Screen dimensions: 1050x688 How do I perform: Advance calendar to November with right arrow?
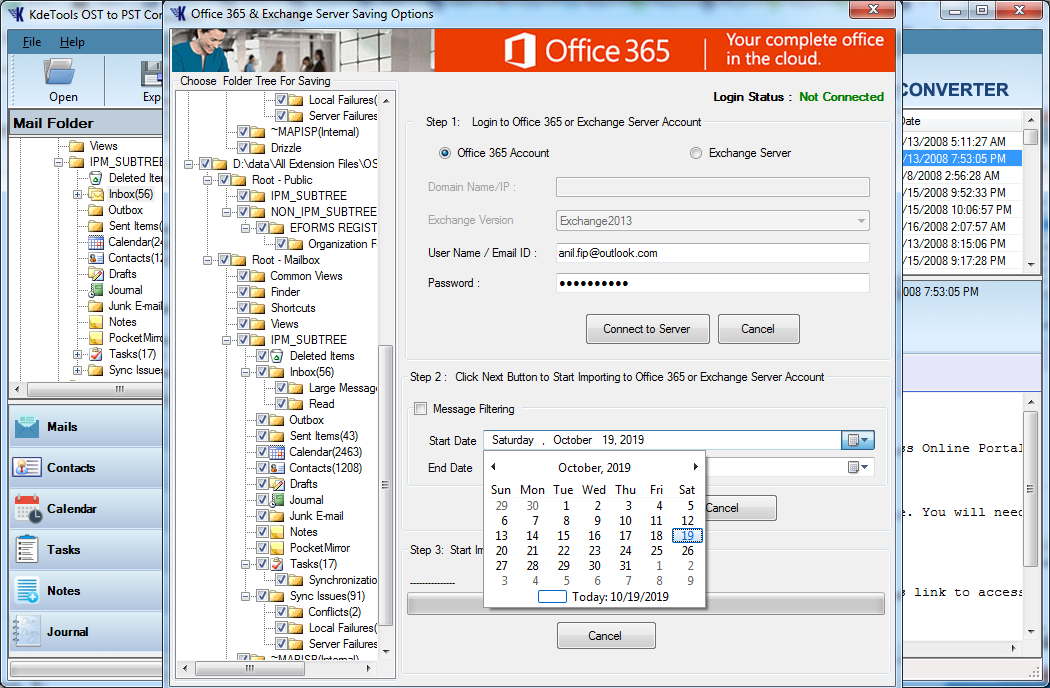(696, 467)
